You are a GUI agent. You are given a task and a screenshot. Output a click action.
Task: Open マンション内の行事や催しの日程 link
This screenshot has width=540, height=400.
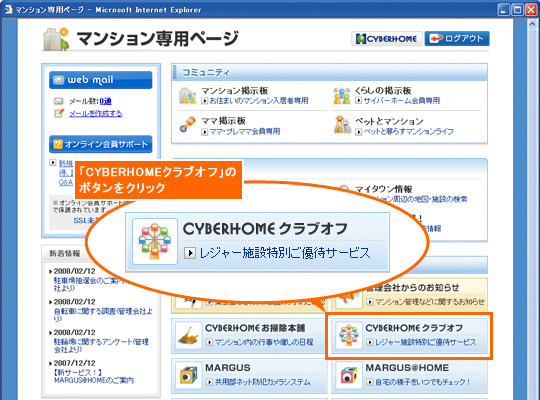coord(264,342)
